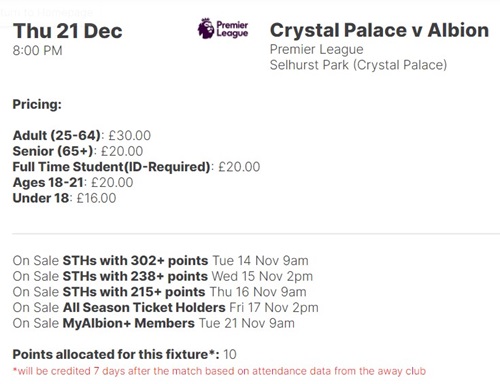Click STHs with 238+ points sale line
This screenshot has height=384, width=500.
[x=163, y=276]
